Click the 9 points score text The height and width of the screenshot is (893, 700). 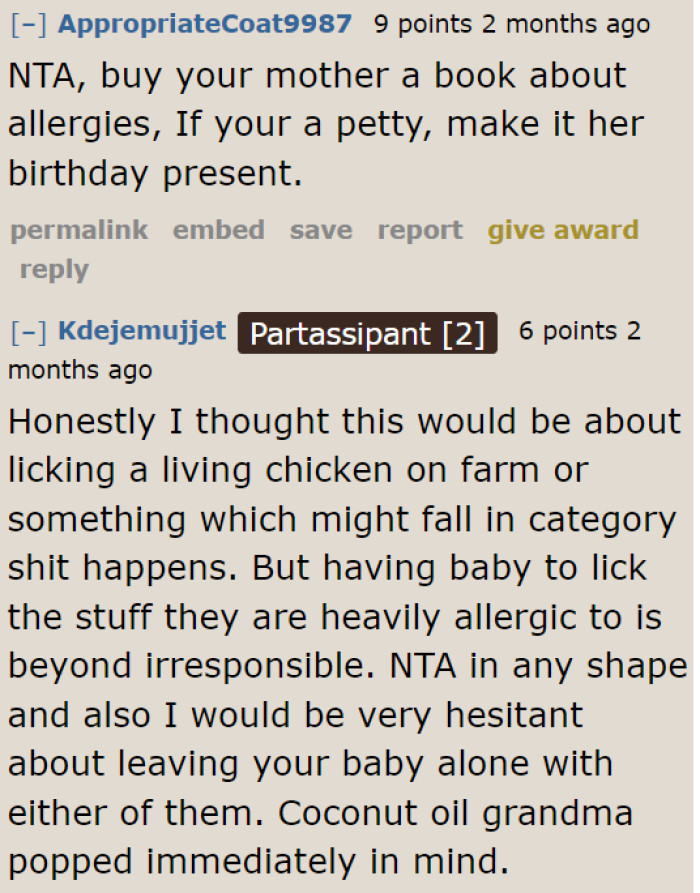[424, 23]
